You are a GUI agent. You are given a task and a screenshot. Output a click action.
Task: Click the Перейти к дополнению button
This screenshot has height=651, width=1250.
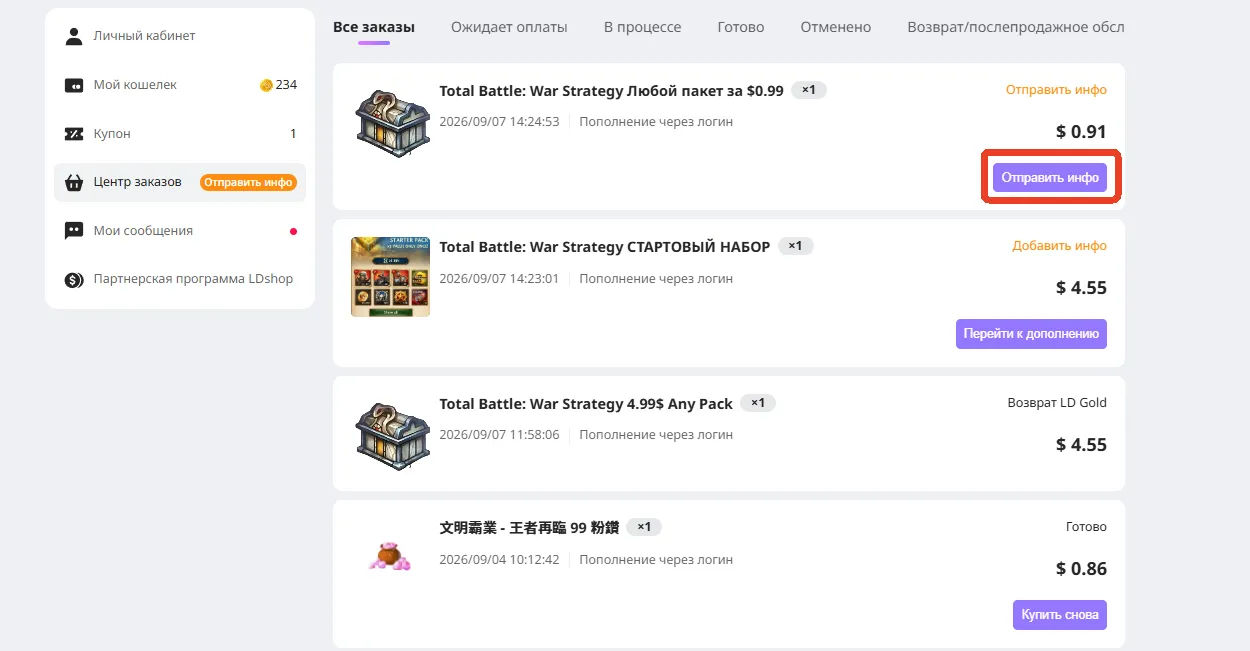coord(1031,334)
